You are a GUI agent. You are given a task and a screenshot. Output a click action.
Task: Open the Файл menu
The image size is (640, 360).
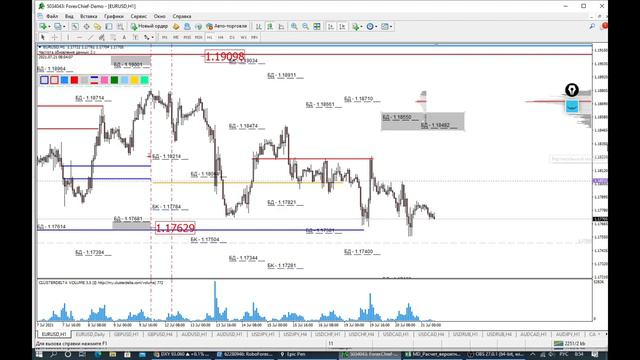coord(52,16)
